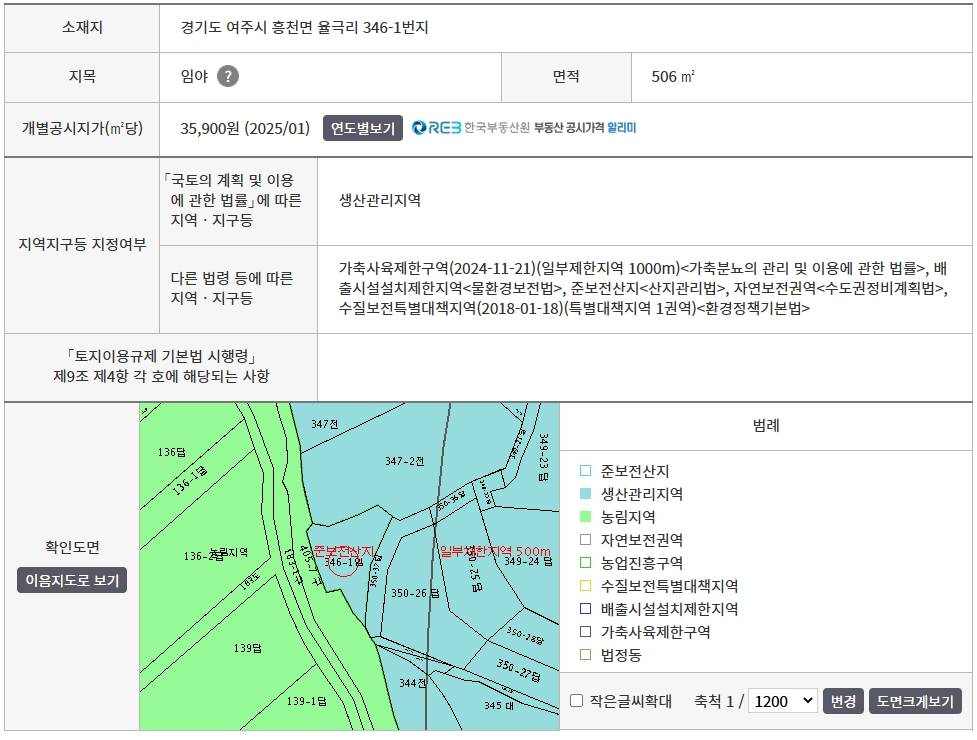The width and height of the screenshot is (977, 740).
Task: Click parcel 349-24 답 on the map
Action: pos(528,561)
